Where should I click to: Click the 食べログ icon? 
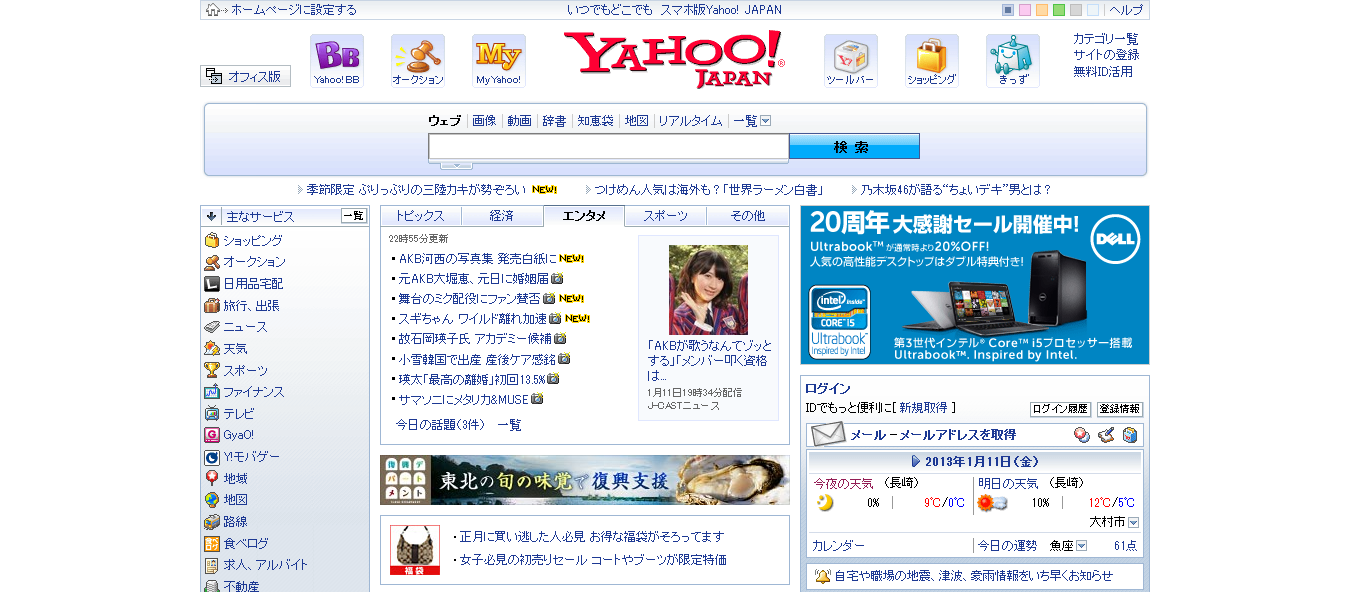pos(212,544)
